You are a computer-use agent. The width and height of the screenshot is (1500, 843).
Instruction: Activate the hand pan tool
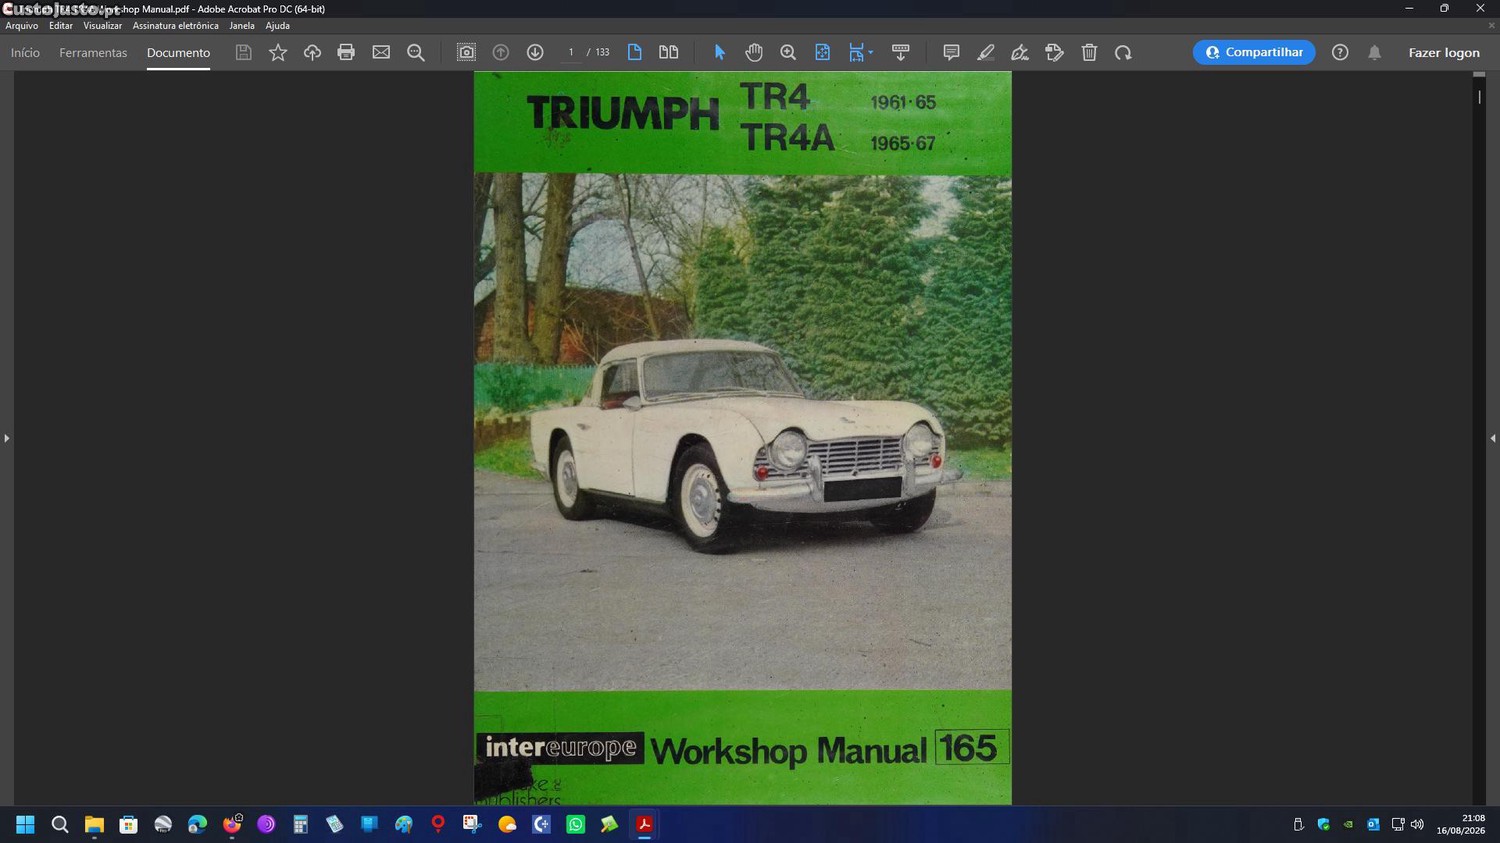[754, 53]
